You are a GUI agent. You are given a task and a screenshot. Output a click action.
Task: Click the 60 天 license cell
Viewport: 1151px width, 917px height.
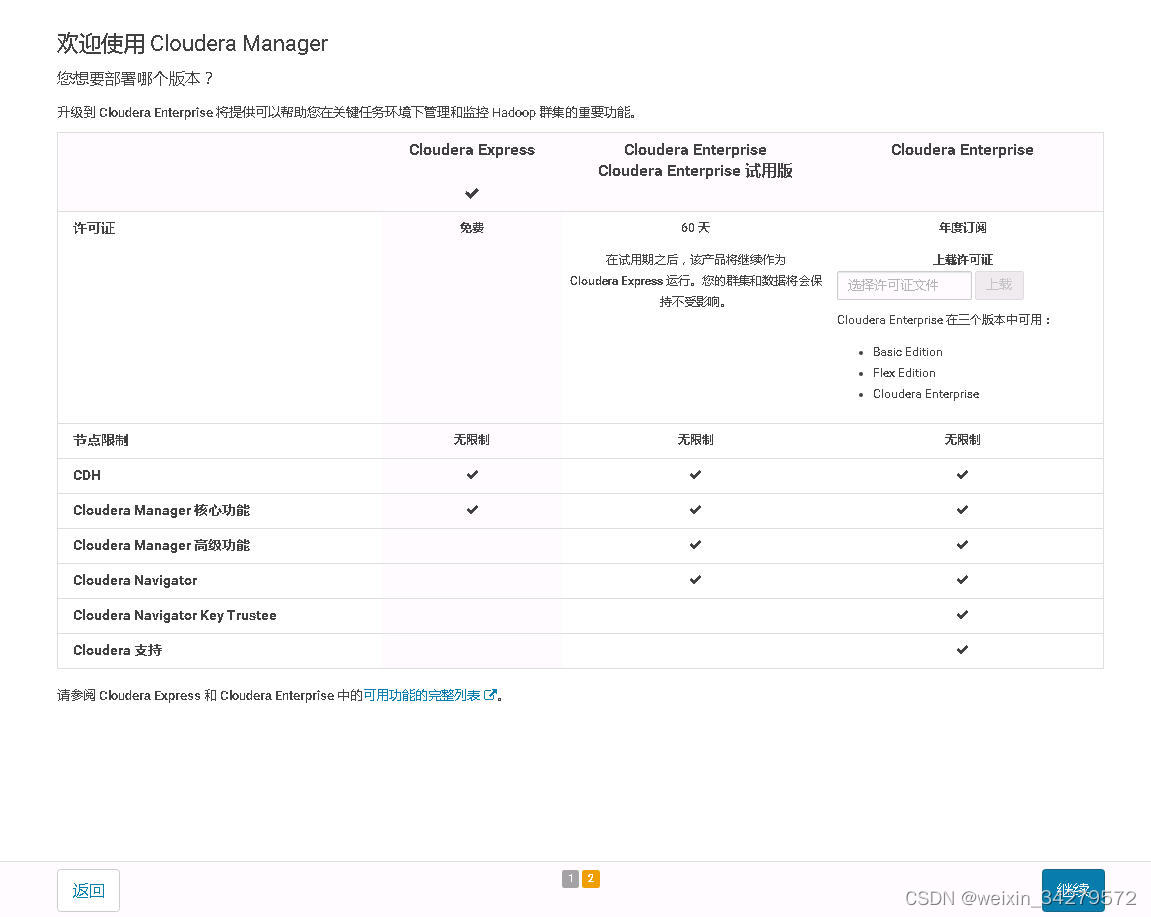pyautogui.click(x=695, y=228)
